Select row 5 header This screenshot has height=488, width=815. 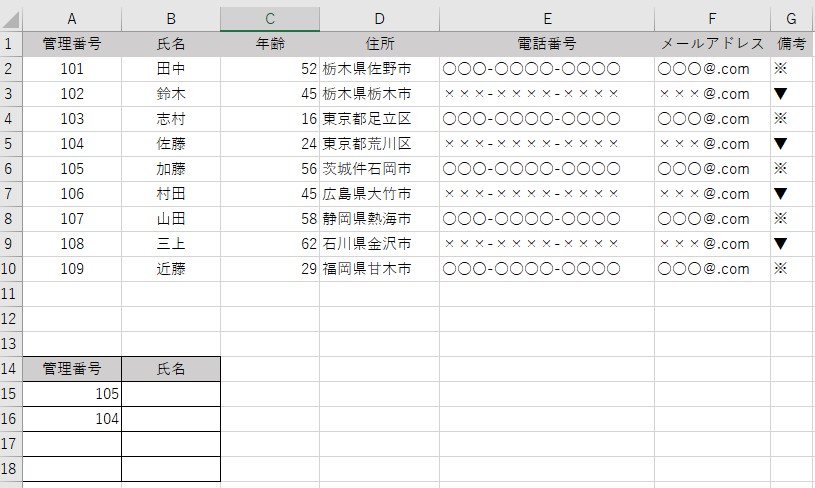11,144
